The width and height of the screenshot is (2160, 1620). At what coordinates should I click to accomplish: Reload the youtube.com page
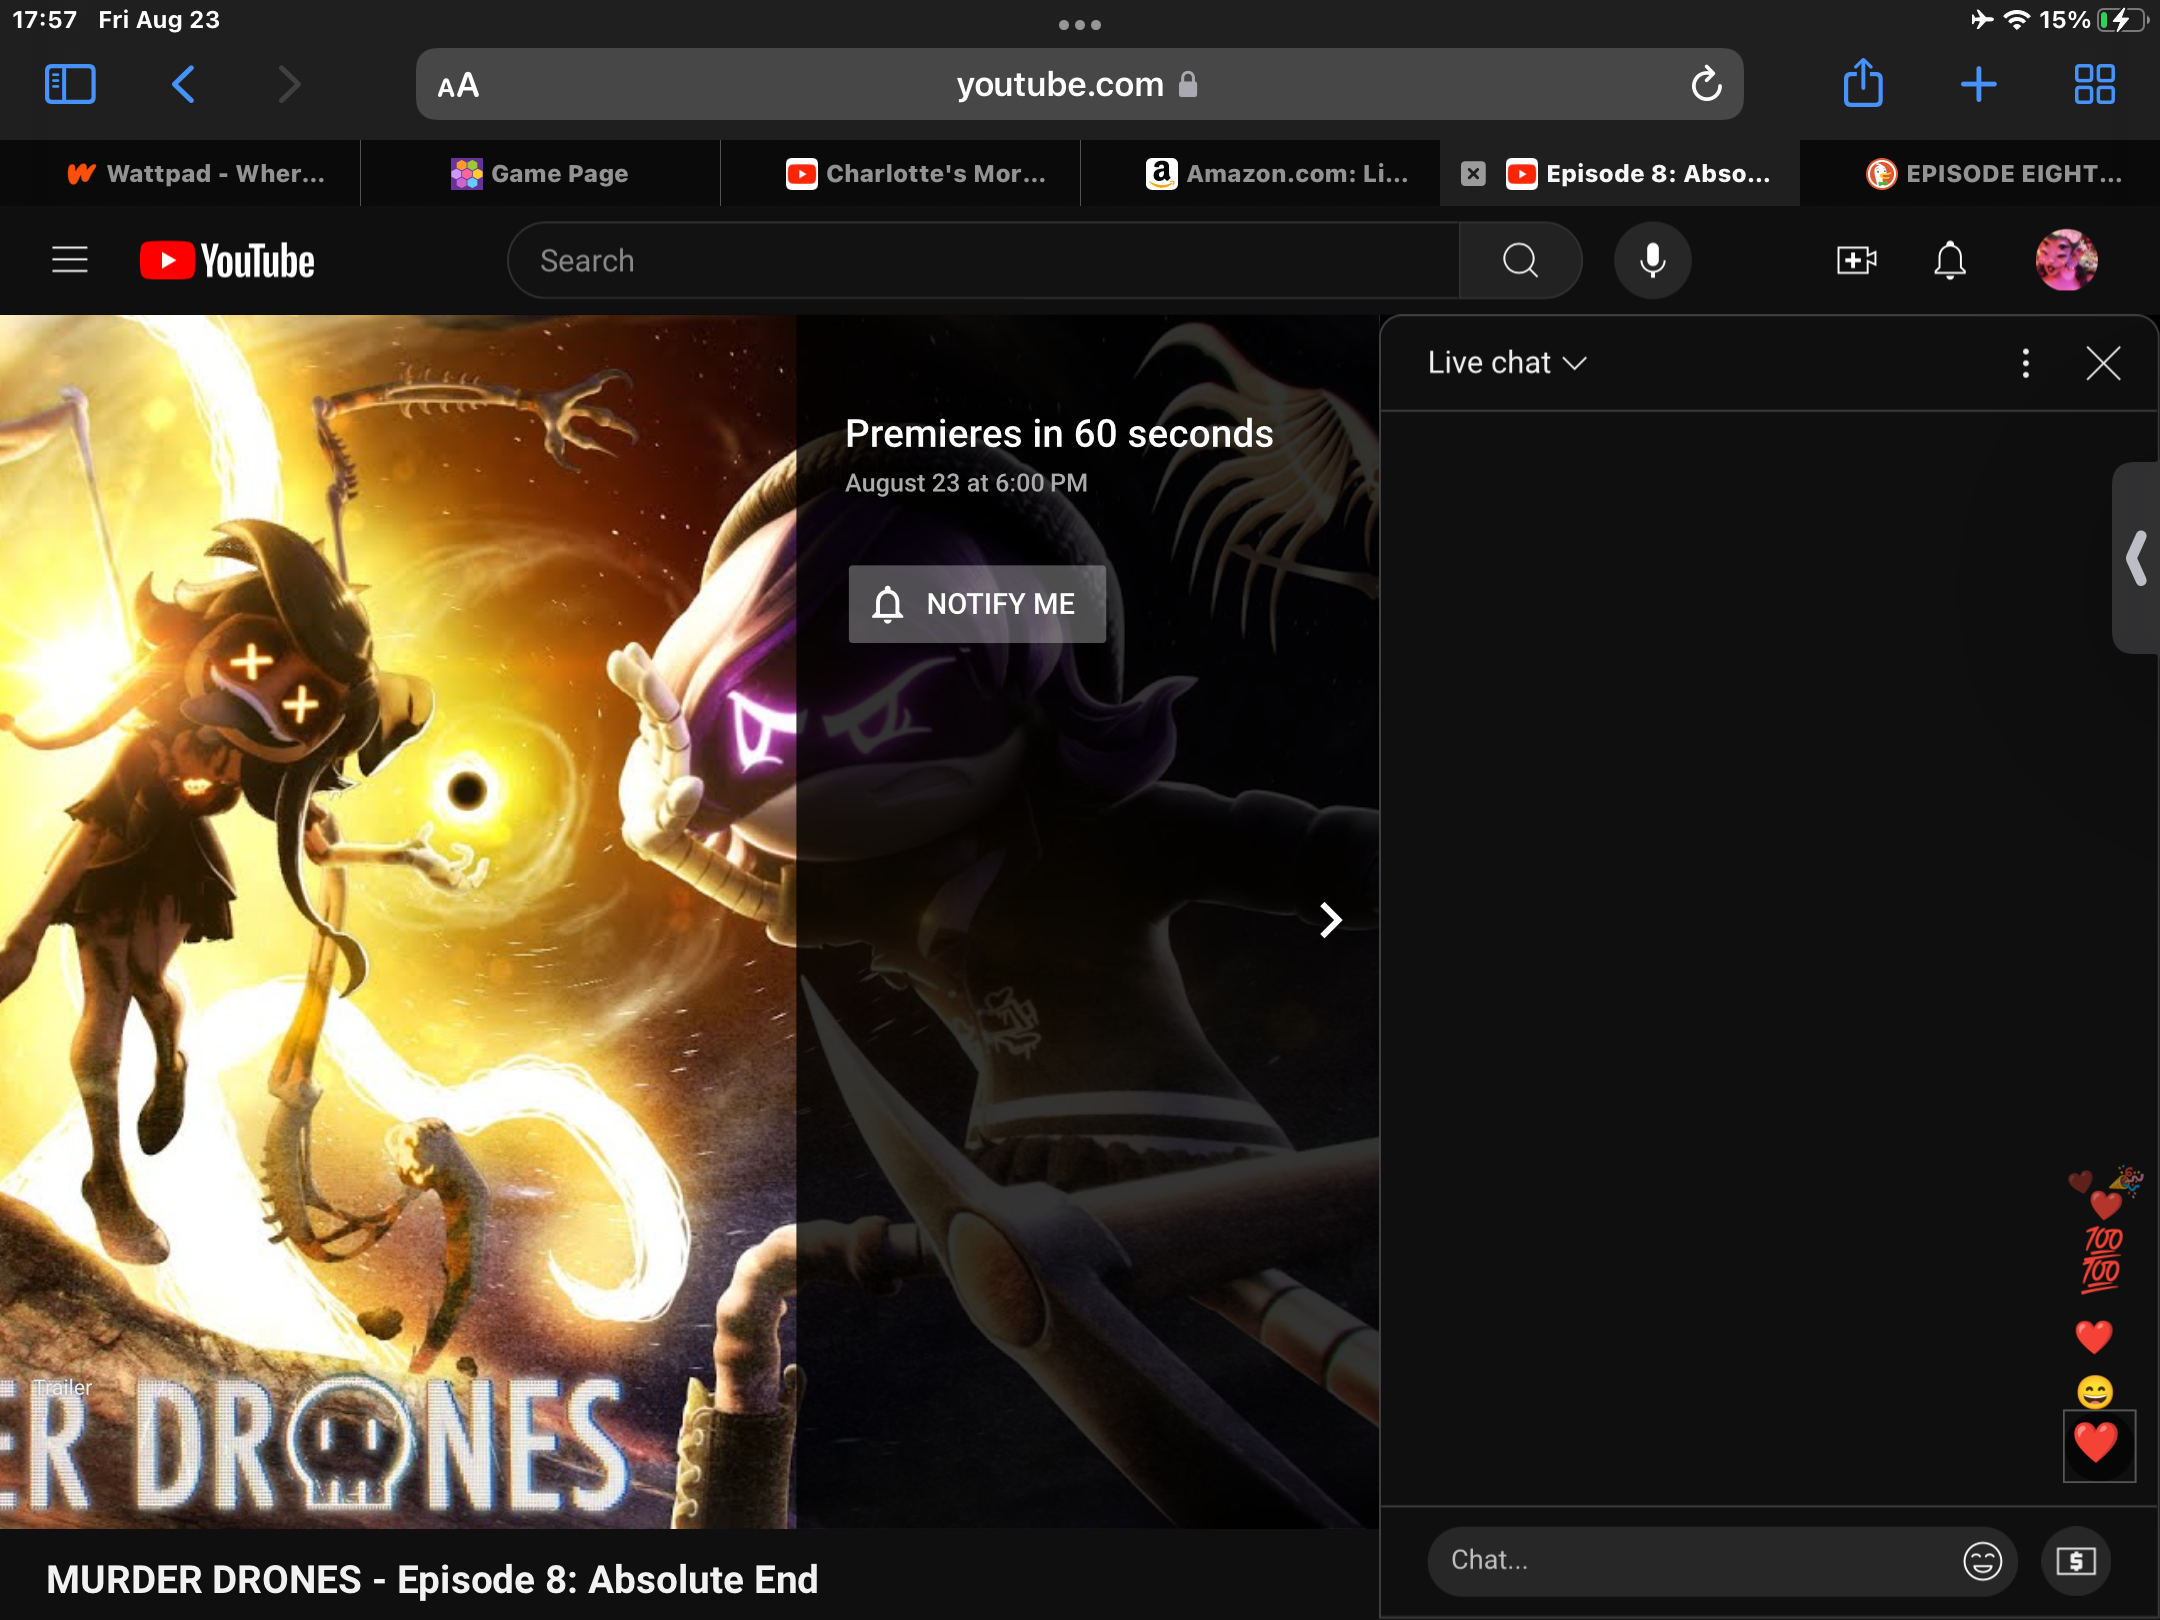click(x=1706, y=84)
